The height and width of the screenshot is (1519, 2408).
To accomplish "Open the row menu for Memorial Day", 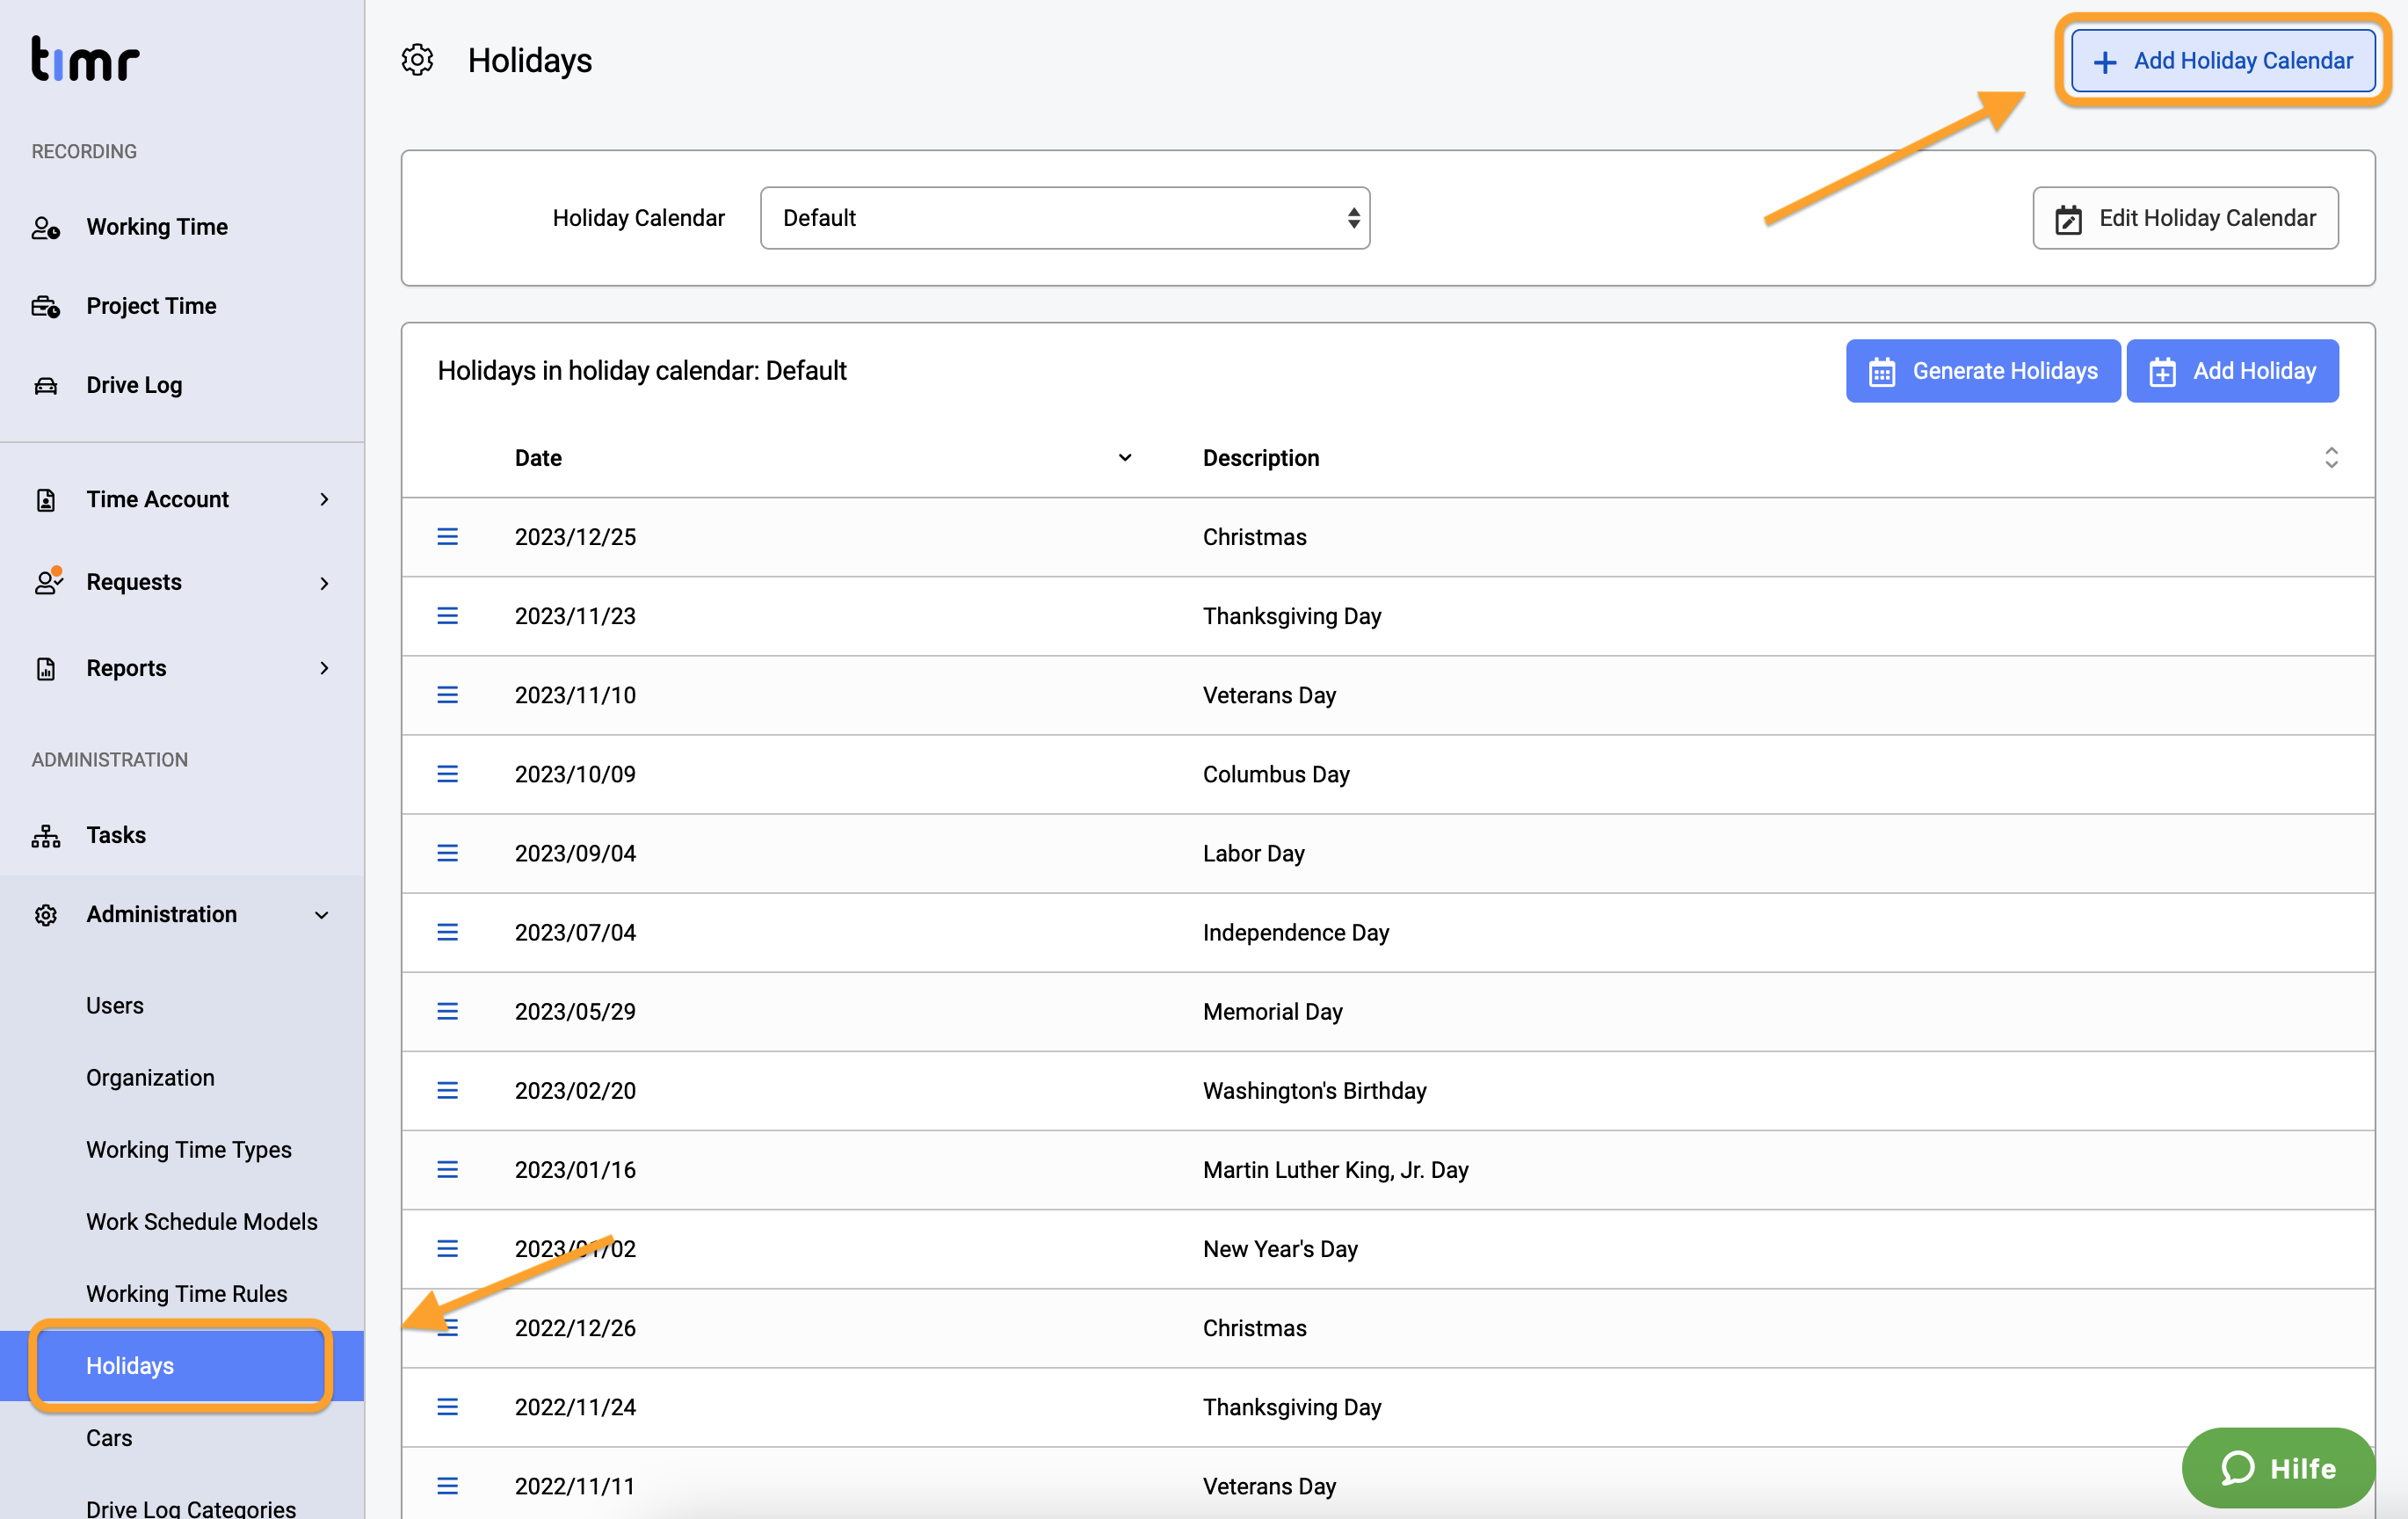I will 447,1011.
